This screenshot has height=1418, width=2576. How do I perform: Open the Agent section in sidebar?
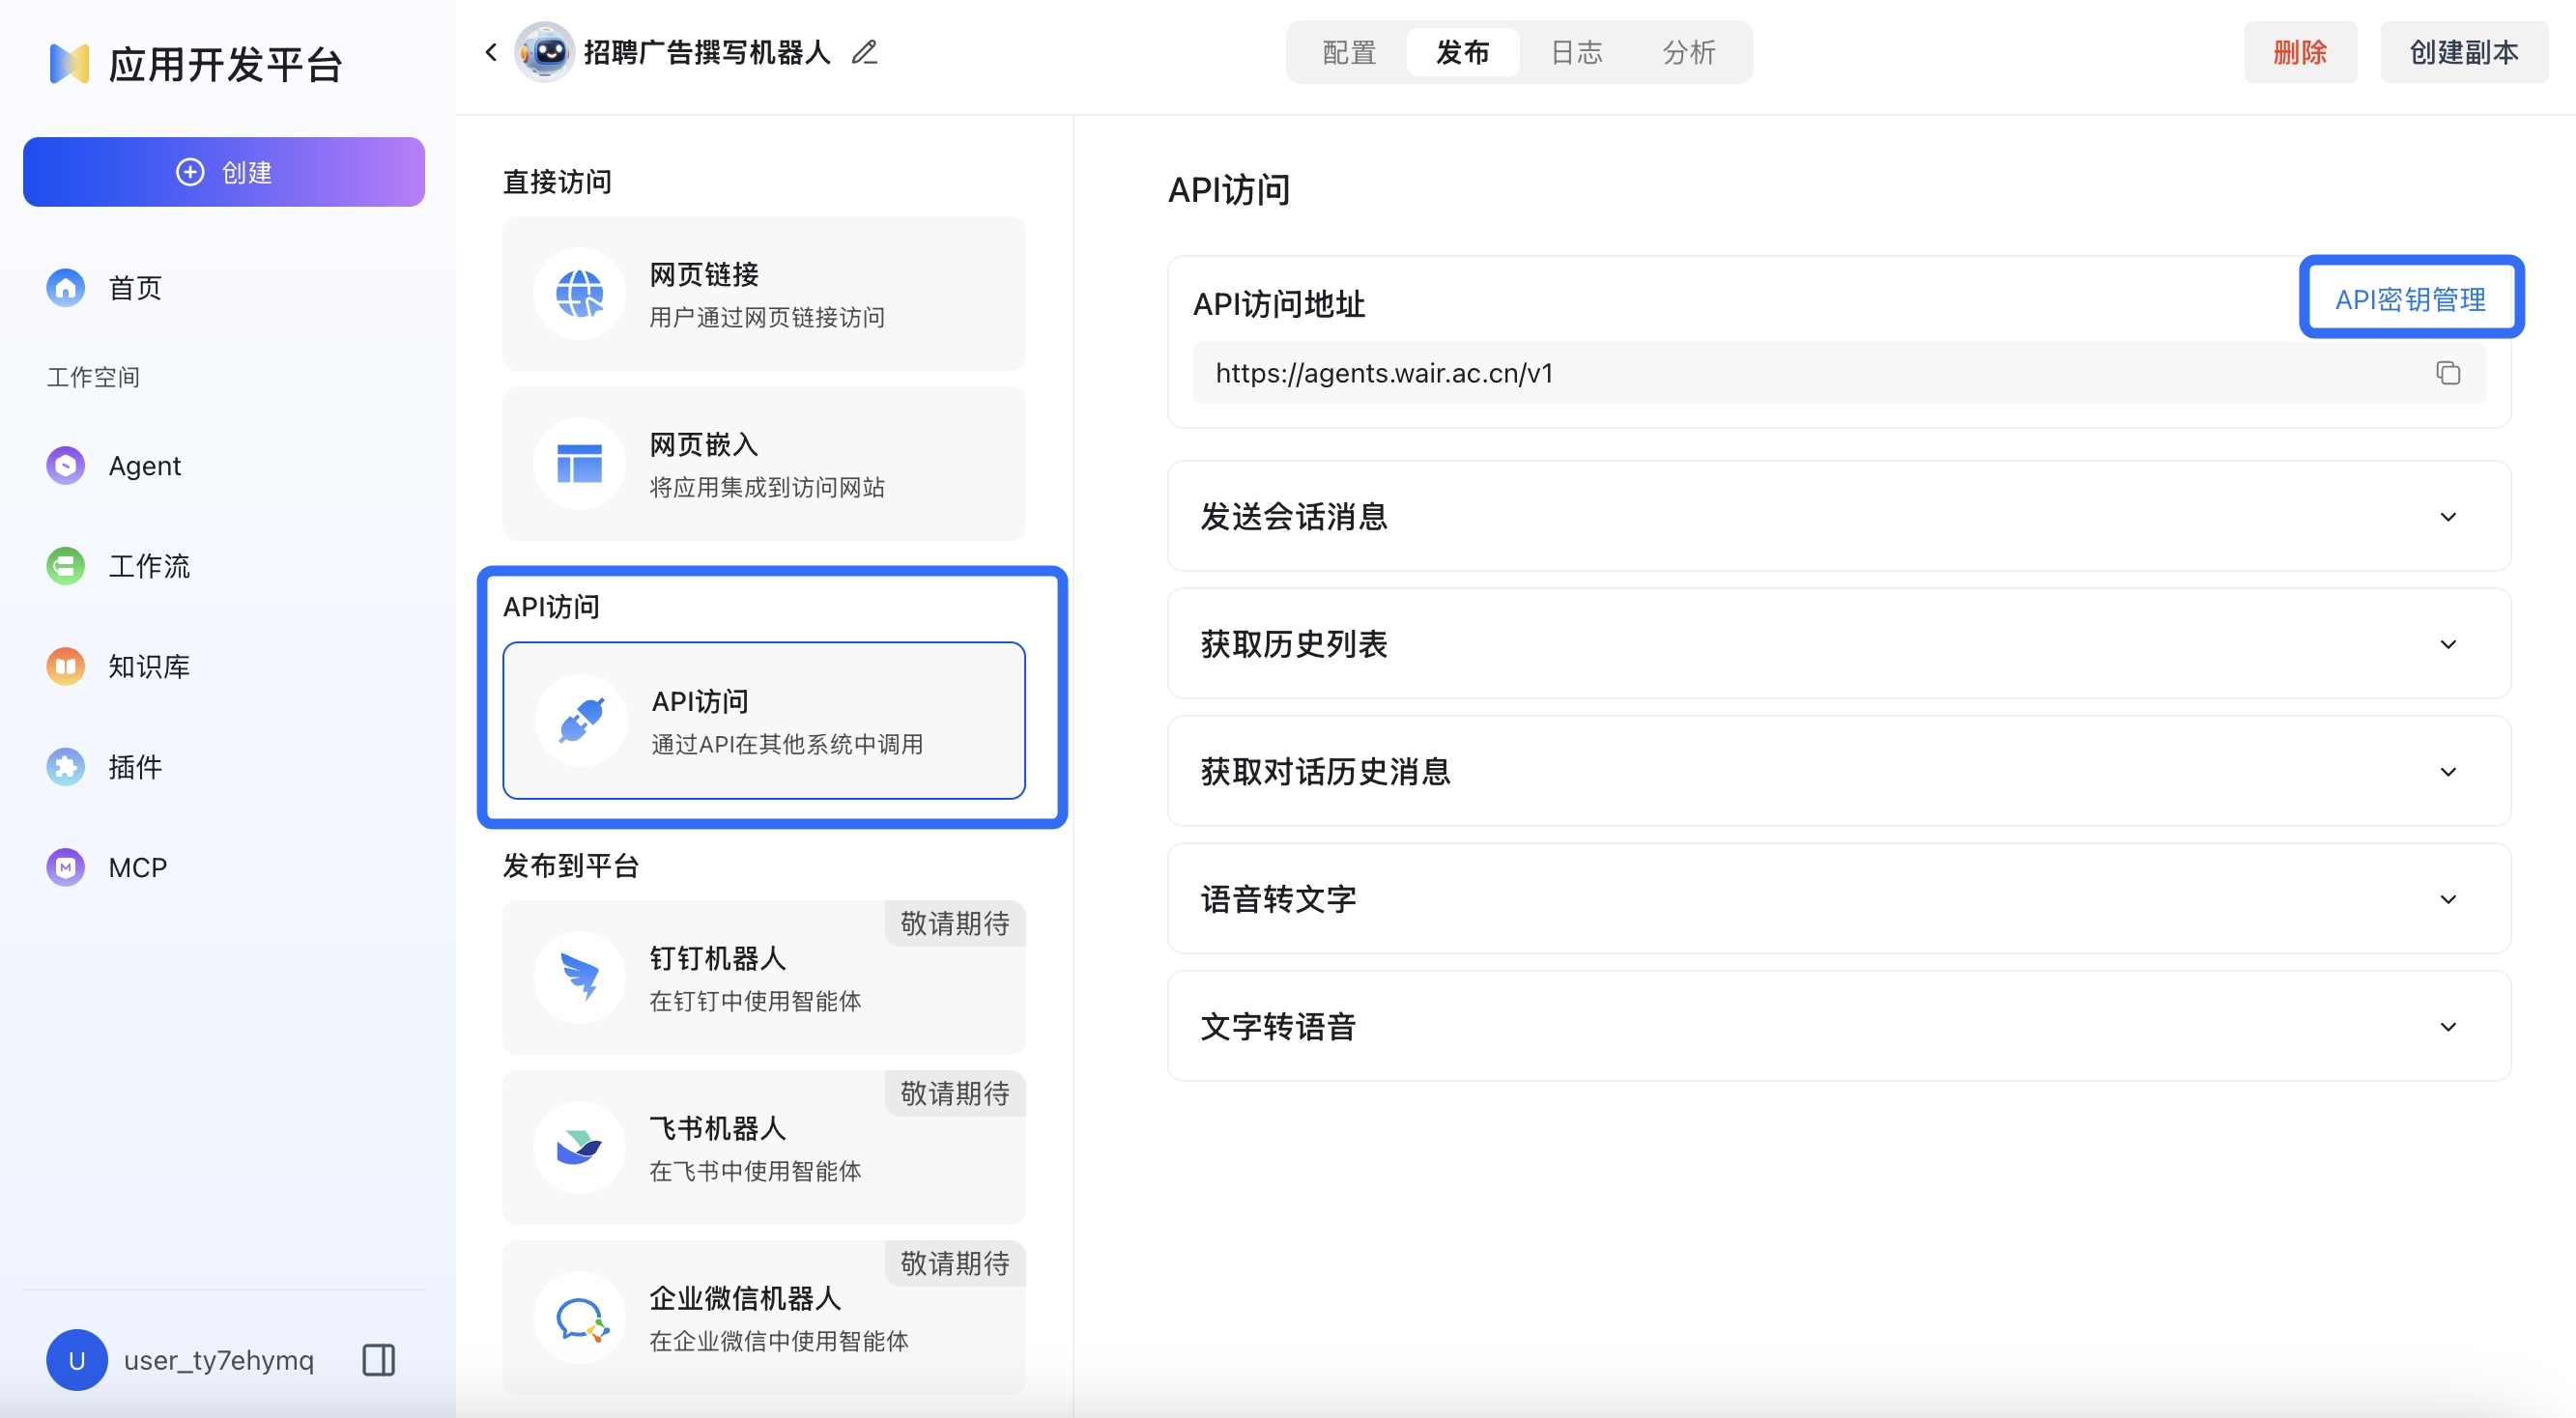[144, 465]
